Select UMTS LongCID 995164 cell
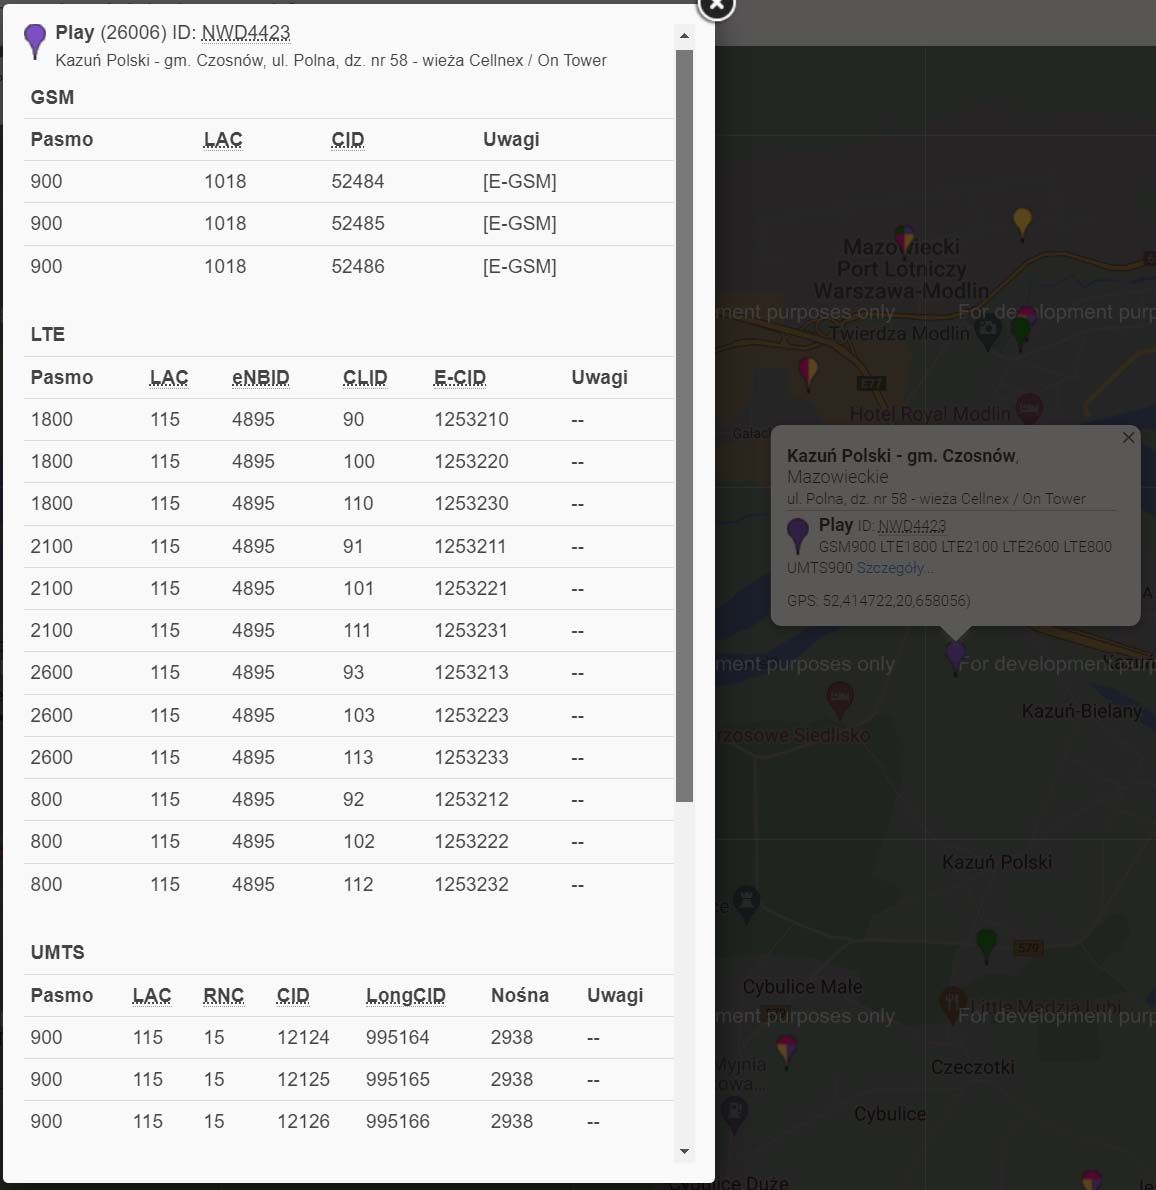Screen dimensions: 1156x1190 [x=398, y=1037]
